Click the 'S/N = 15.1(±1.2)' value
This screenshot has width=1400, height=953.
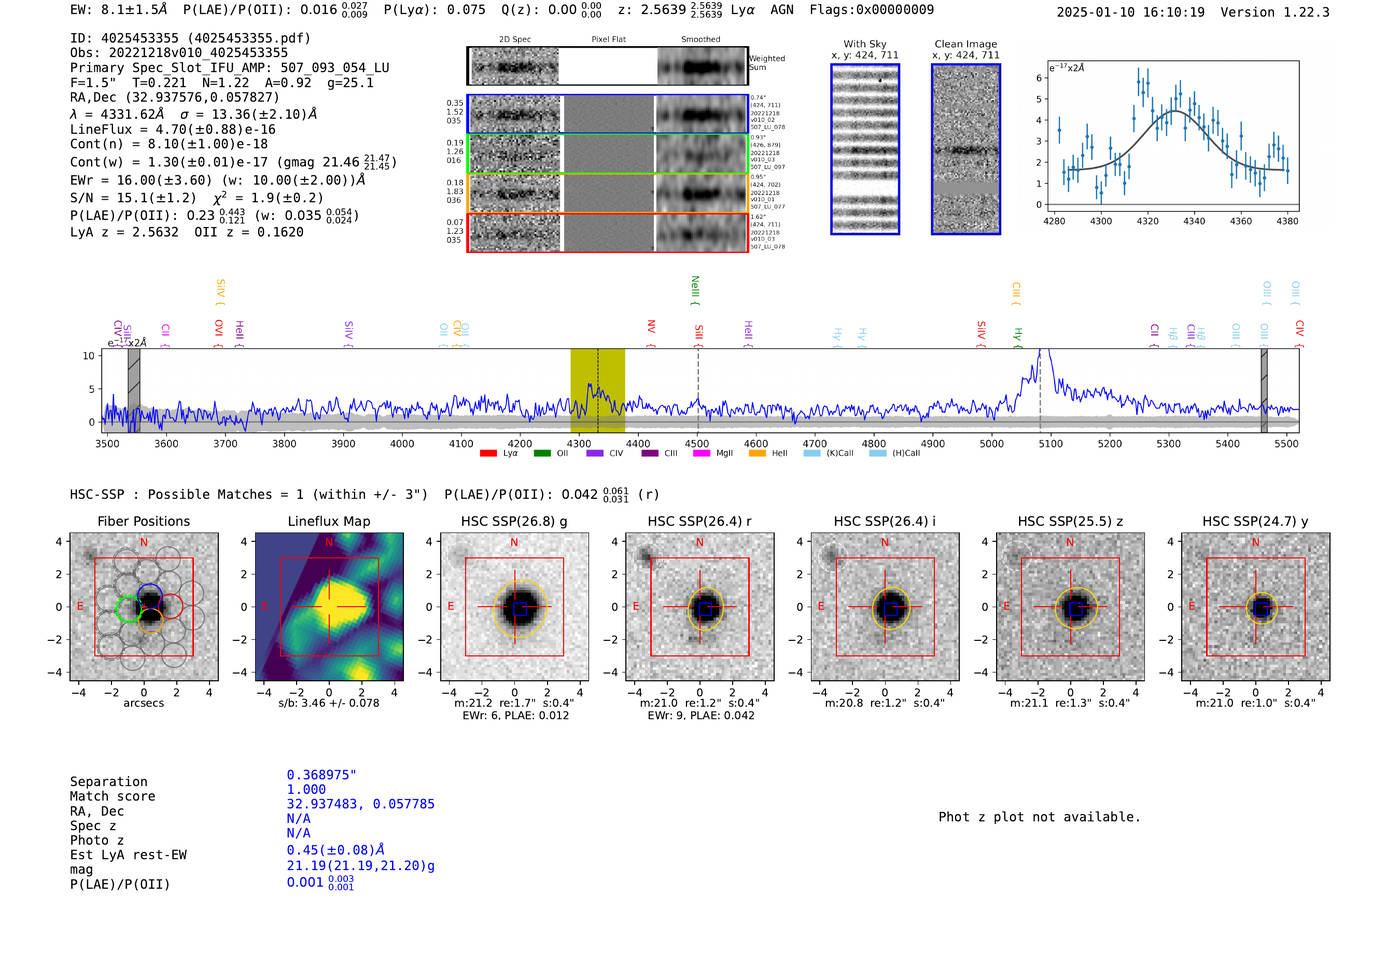(133, 198)
